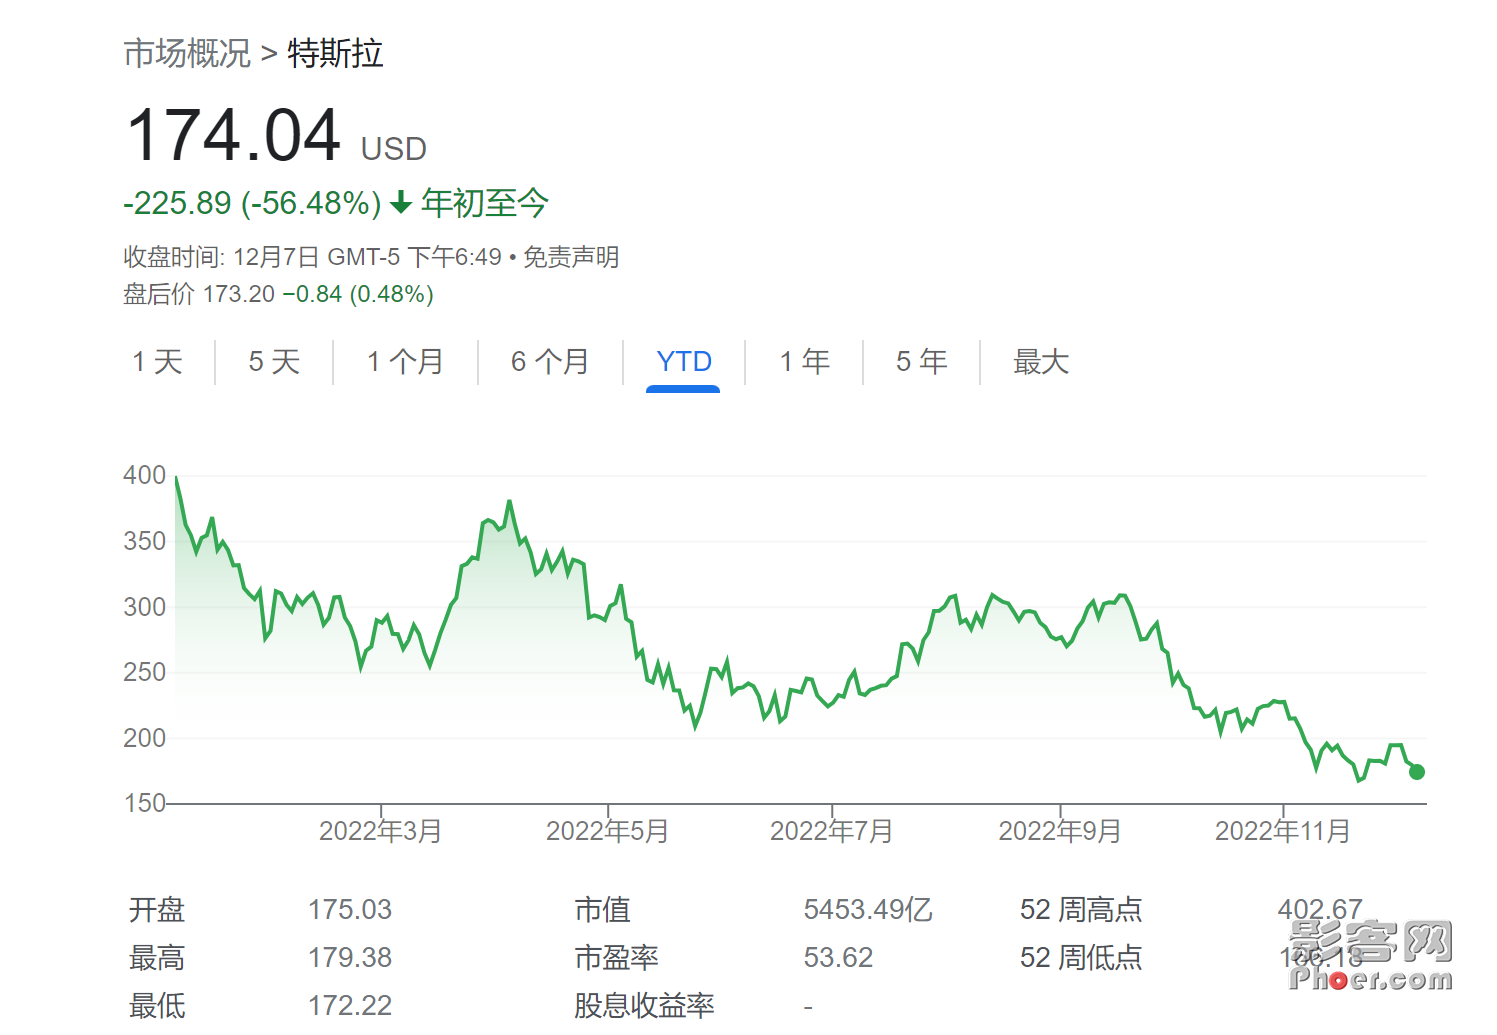Click the 250 y-axis label
This screenshot has height=1035, width=1497.
[x=144, y=672]
